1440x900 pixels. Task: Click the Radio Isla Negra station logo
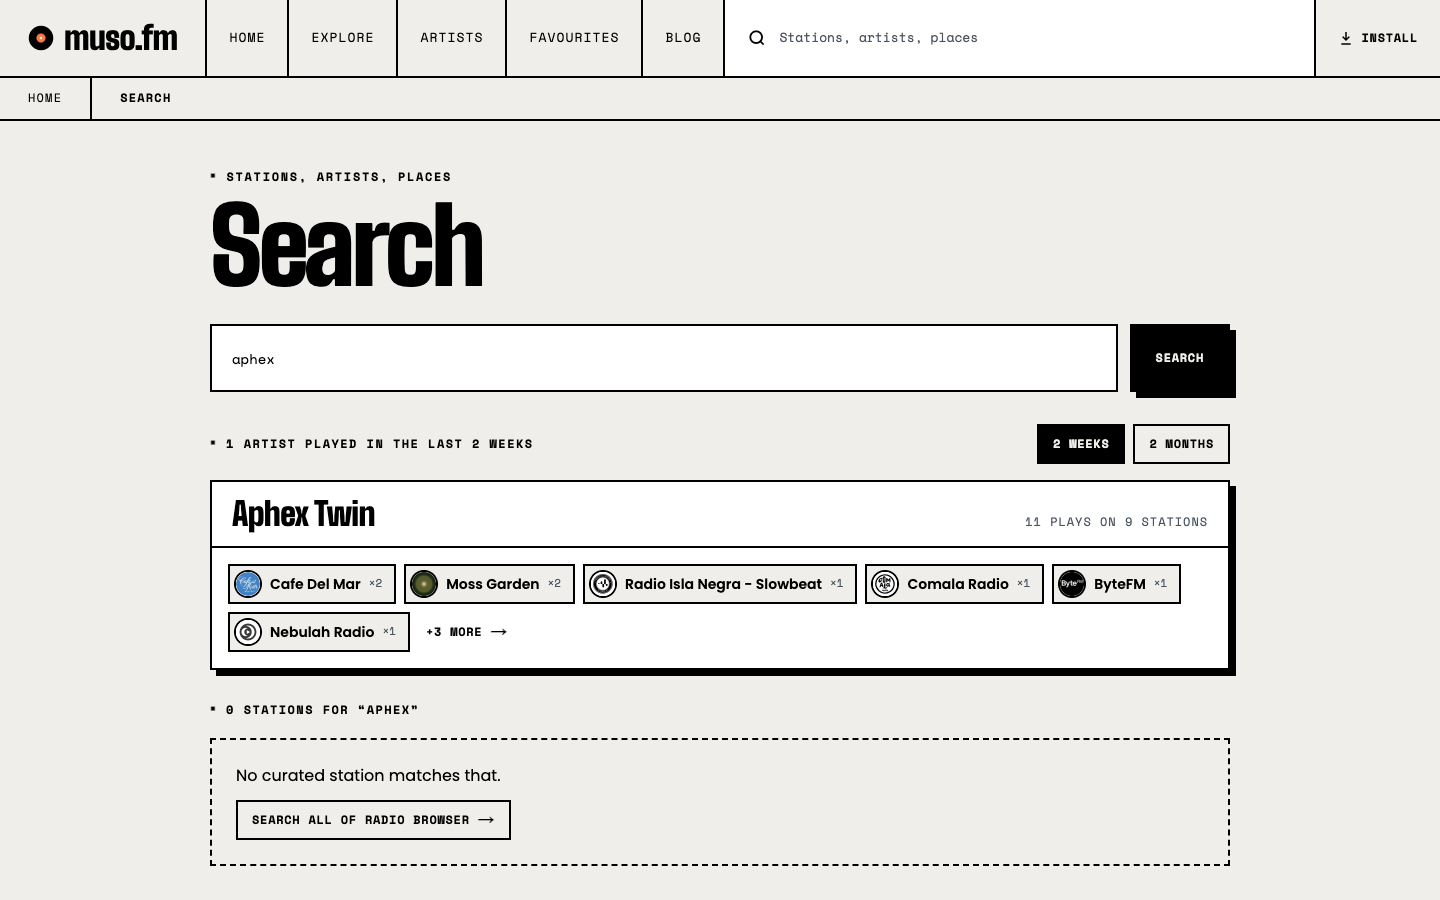coord(603,584)
